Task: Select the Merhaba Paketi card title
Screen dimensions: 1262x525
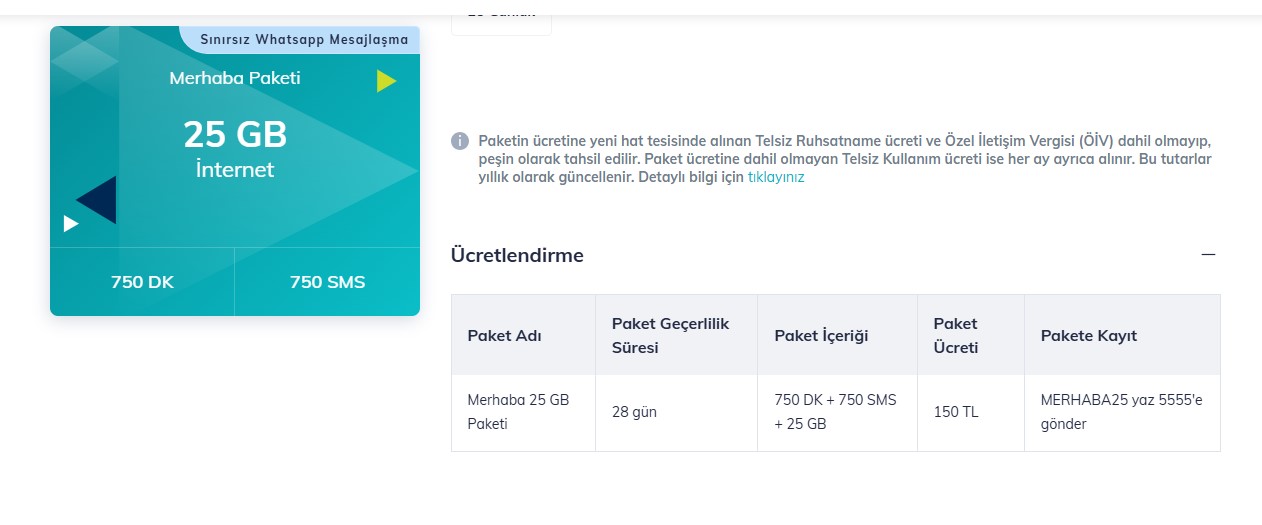Action: point(235,78)
